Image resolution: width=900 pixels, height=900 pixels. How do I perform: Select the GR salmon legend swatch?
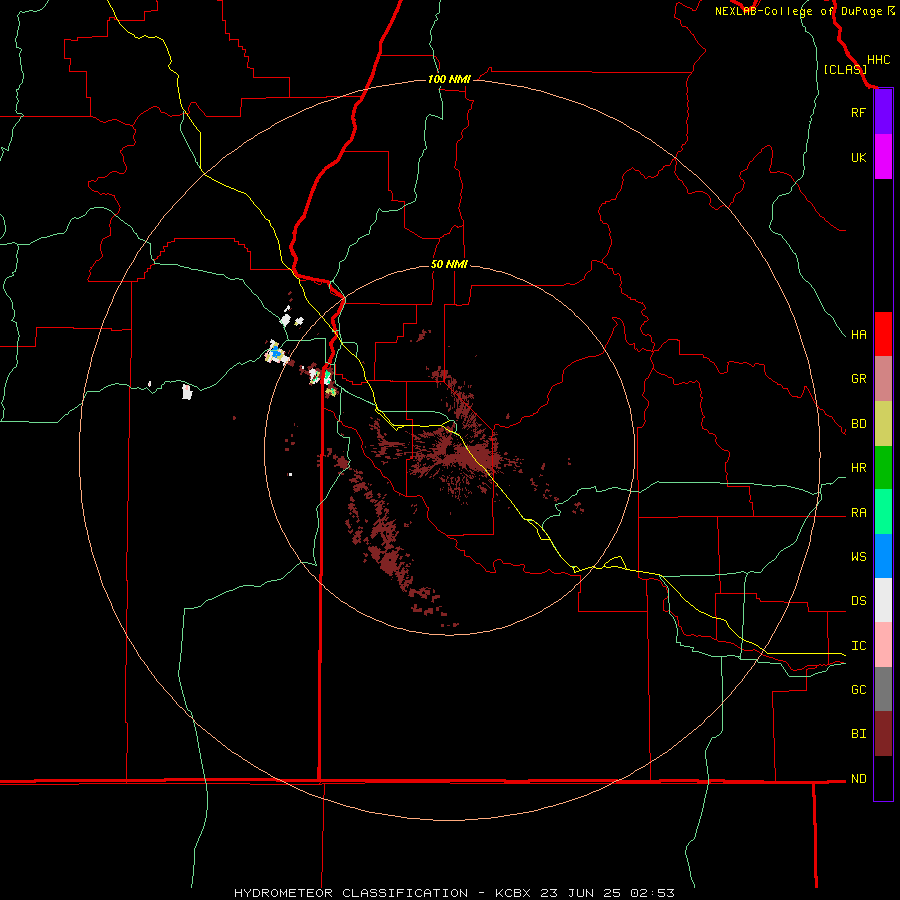pyautogui.click(x=883, y=379)
